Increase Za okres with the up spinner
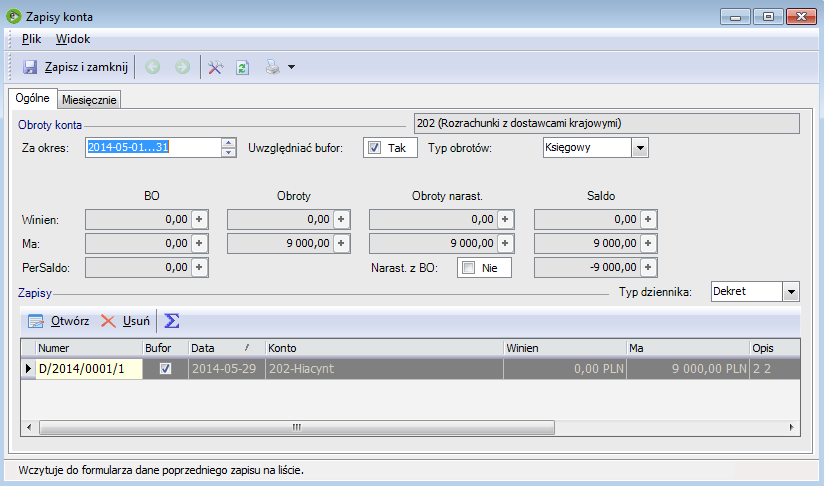Screen dimensions: 824x486 229,142
